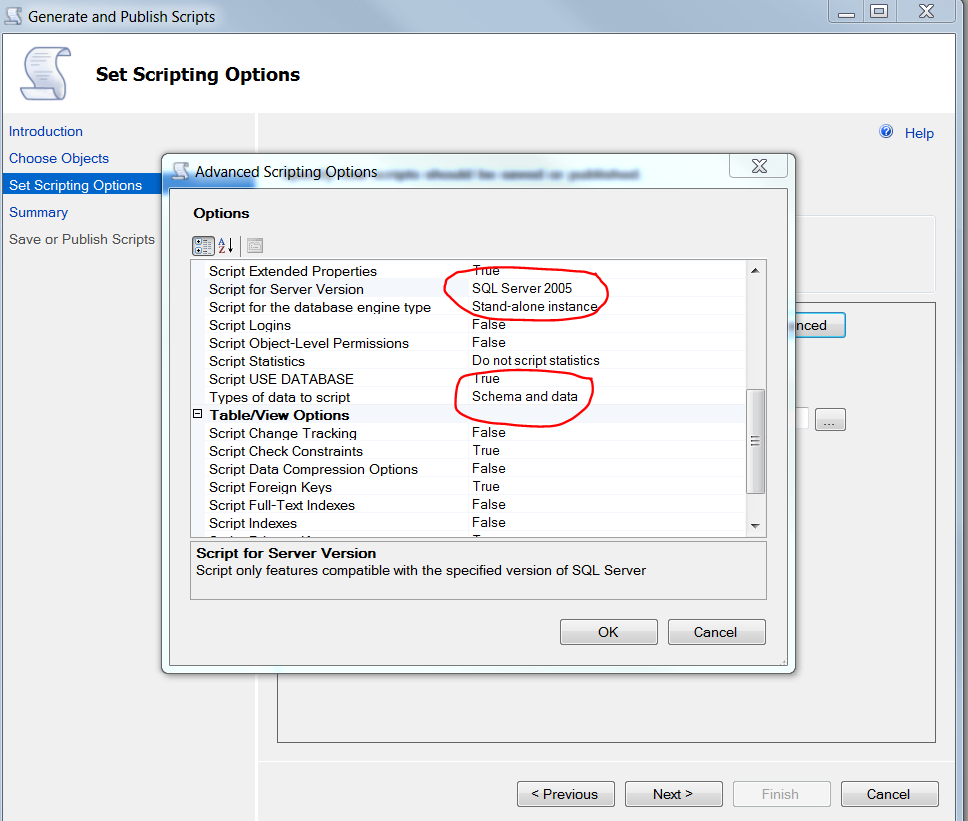Toggle the Script Logins False value
Screen dimensions: 968x821
(489, 325)
